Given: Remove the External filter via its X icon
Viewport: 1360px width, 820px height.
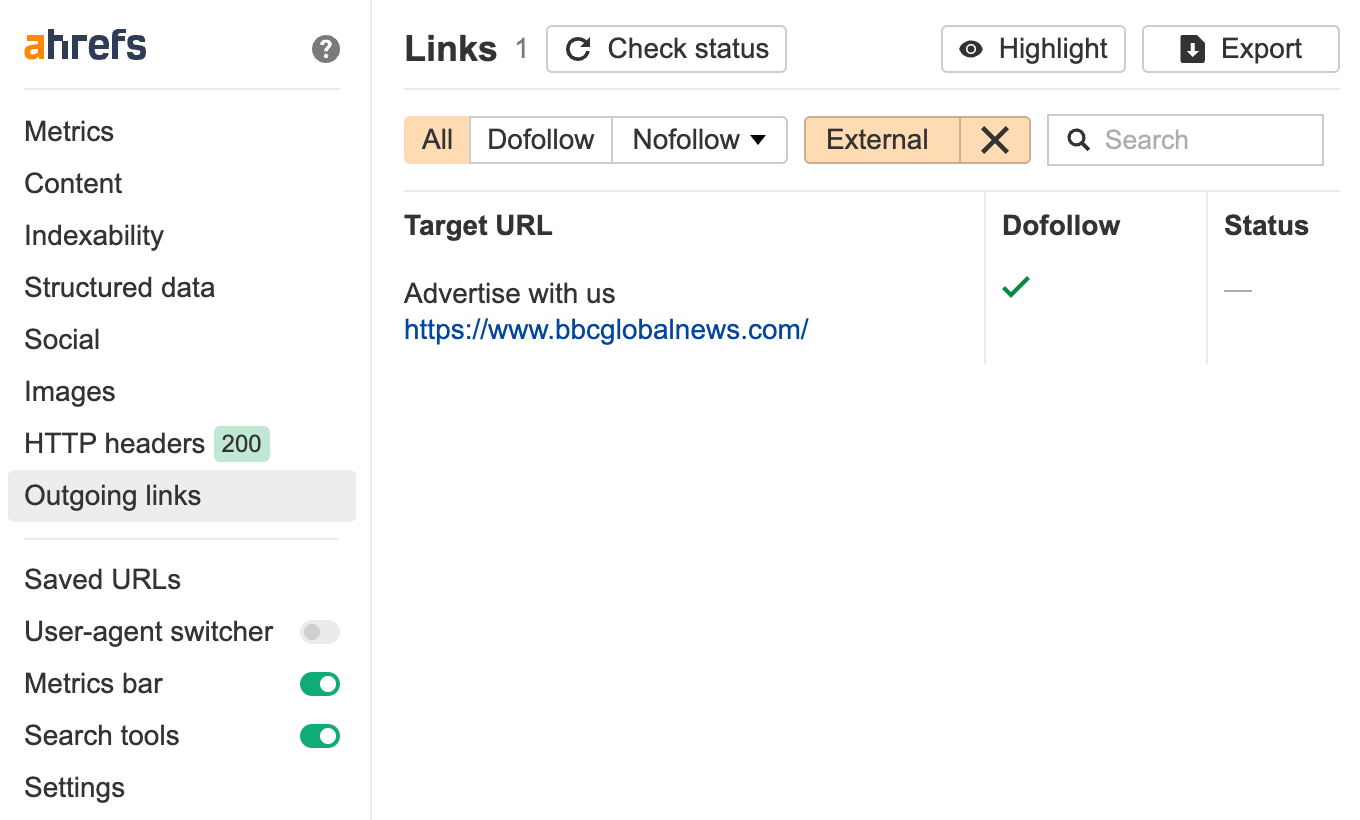Looking at the screenshot, I should coord(995,140).
